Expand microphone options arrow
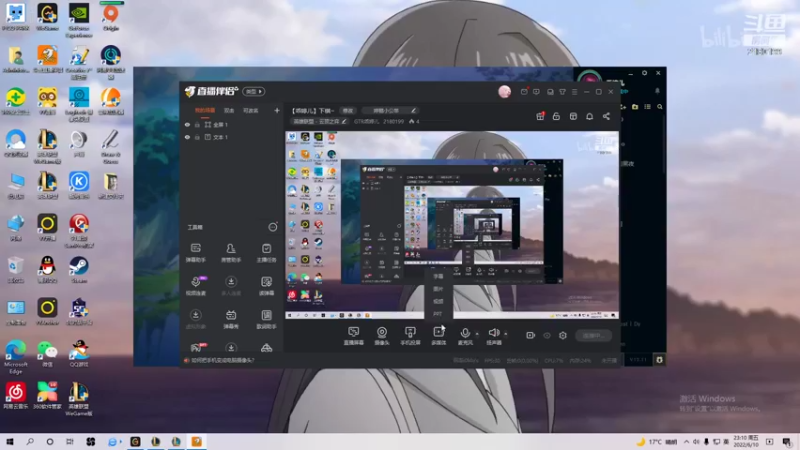This screenshot has width=800, height=450. 477,334
